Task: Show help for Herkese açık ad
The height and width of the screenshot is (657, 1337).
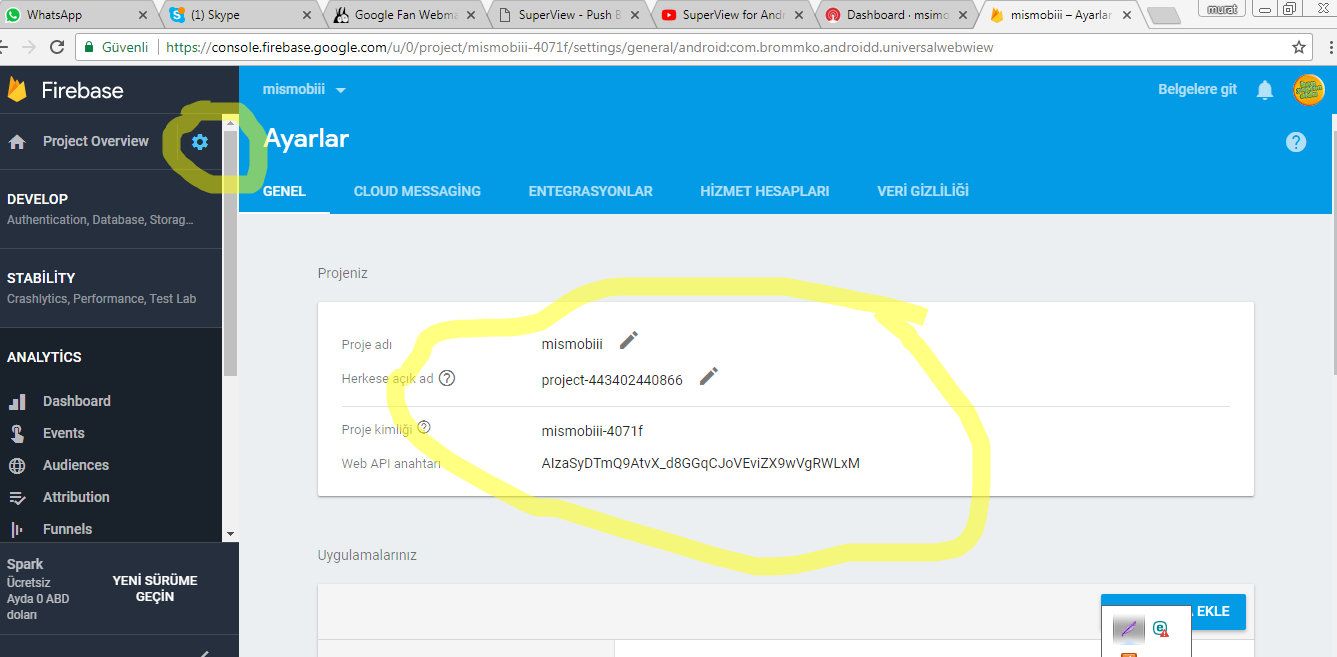Action: point(447,378)
